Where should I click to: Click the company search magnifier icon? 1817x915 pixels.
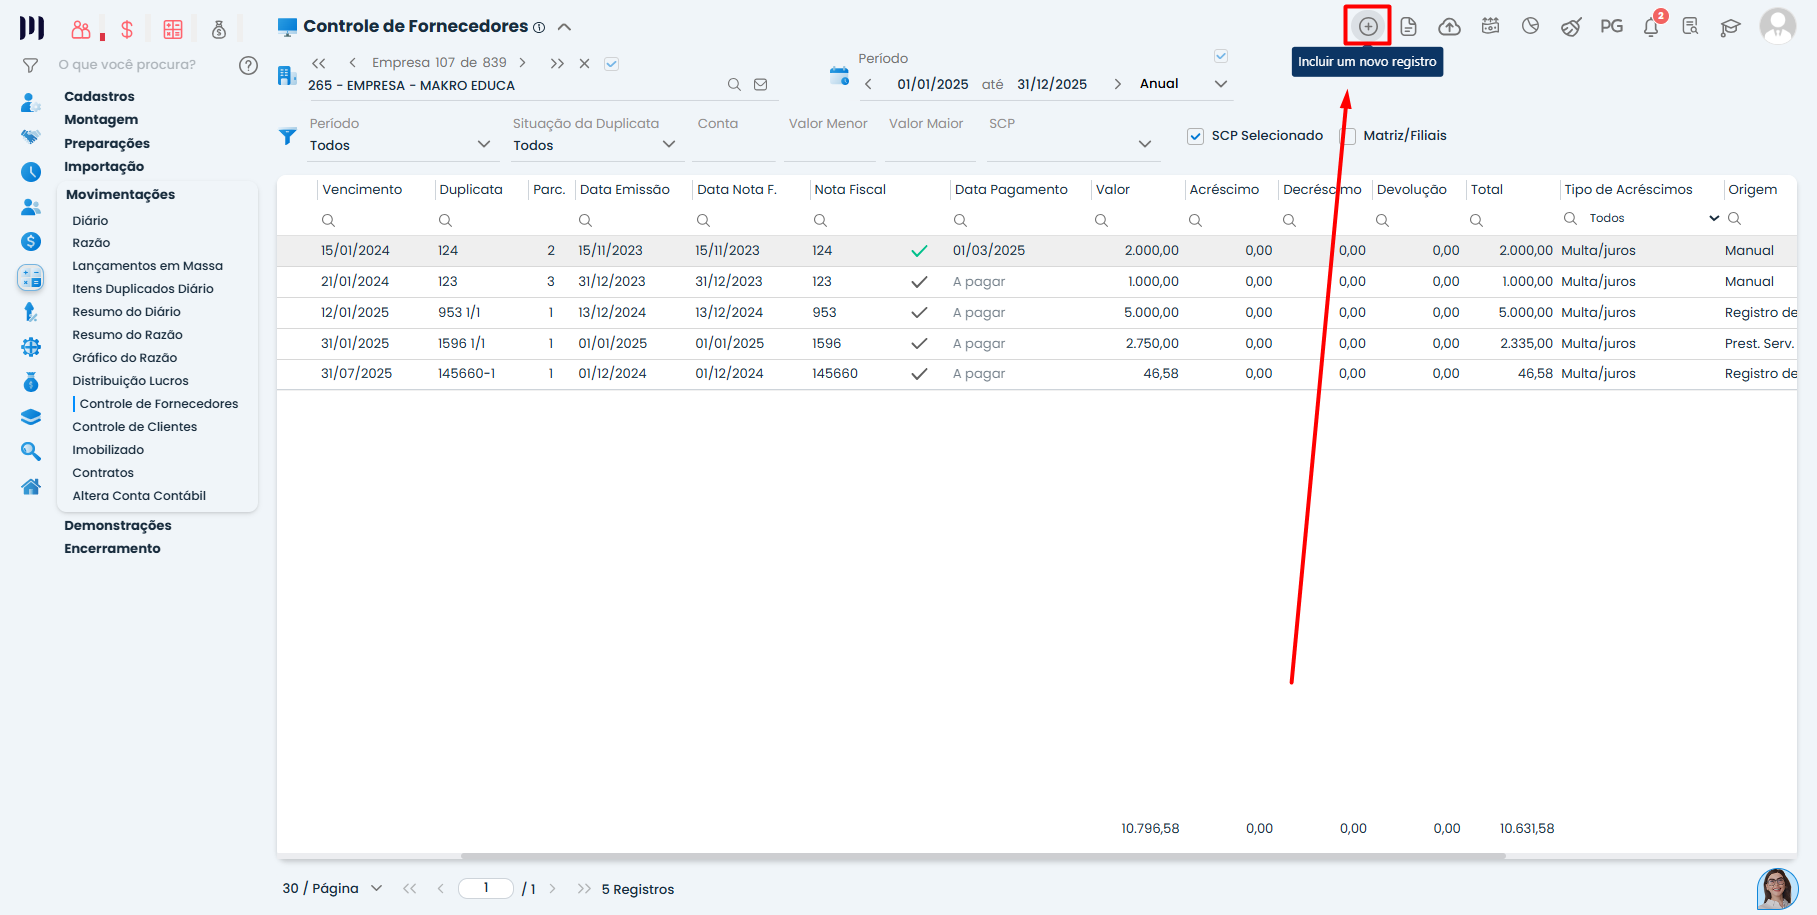734,85
